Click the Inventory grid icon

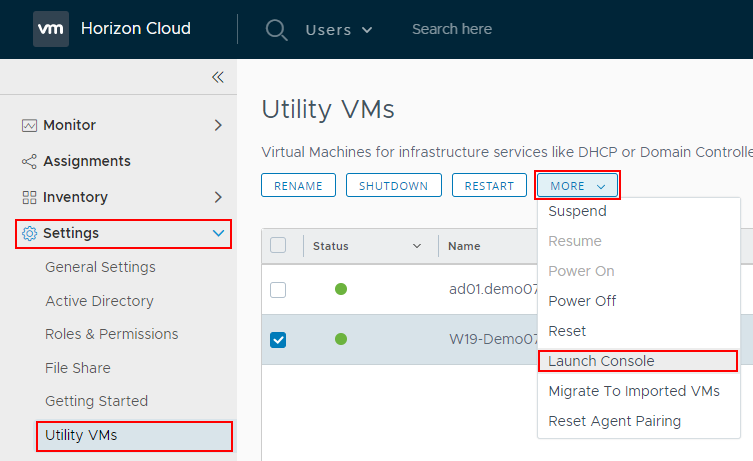pyautogui.click(x=29, y=197)
